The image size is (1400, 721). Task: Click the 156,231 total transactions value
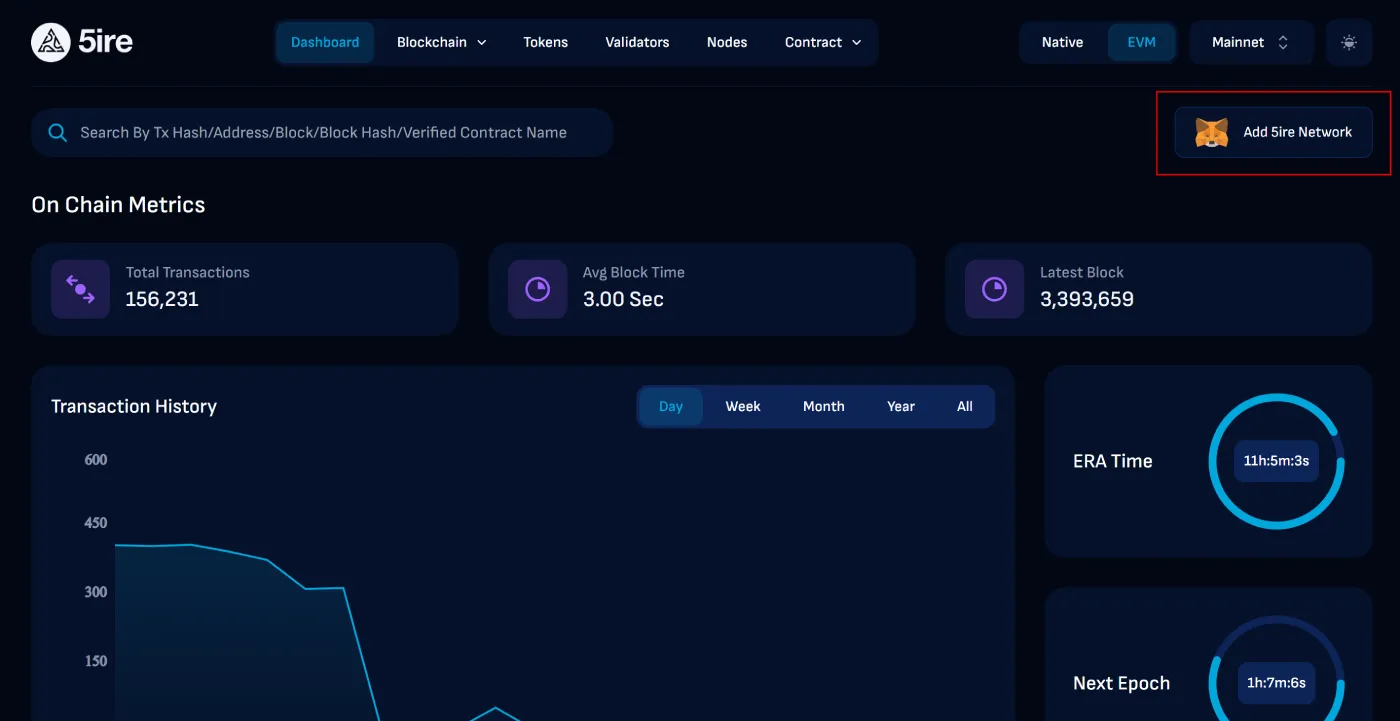(162, 299)
